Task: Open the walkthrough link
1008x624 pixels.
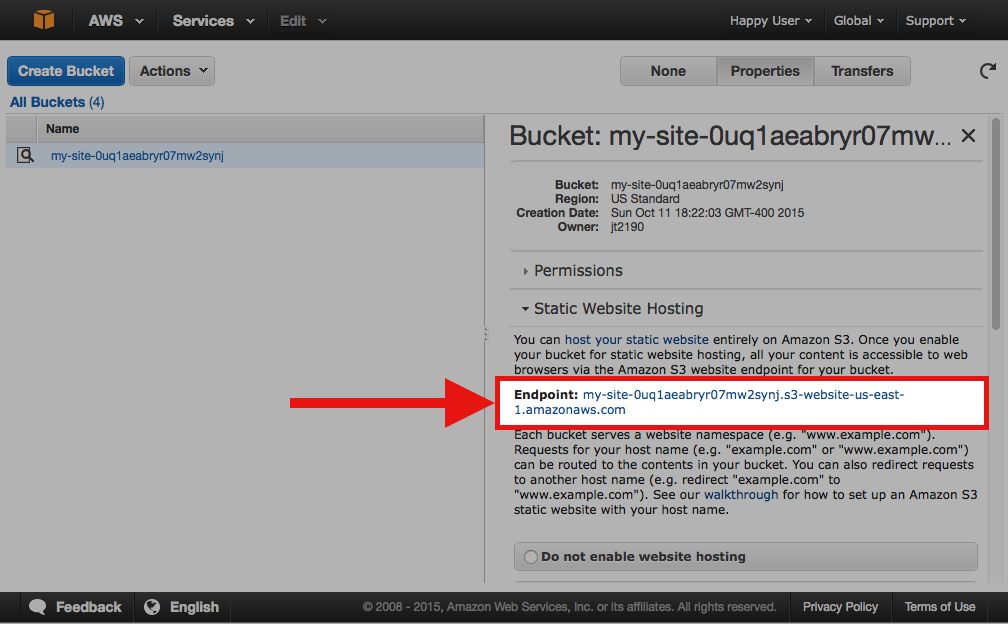Action: [741, 495]
